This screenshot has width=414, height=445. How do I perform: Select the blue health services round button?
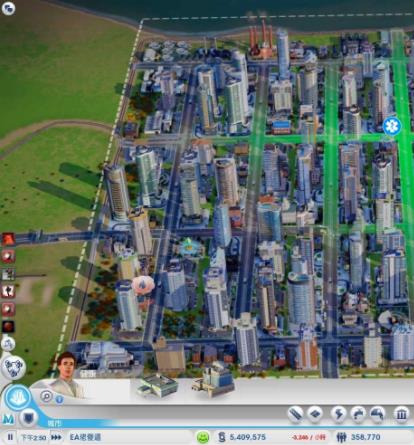click(18, 397)
